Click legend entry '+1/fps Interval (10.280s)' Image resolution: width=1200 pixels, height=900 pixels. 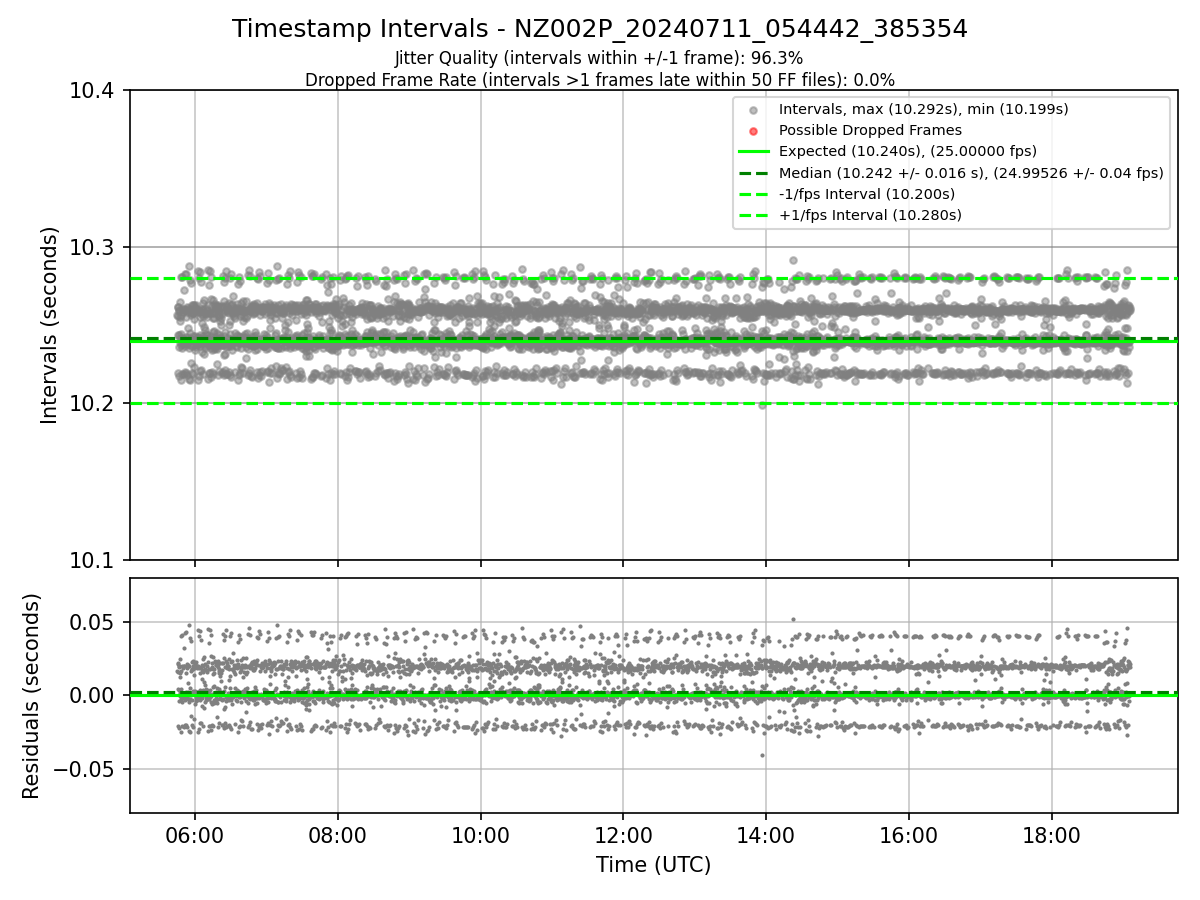[x=870, y=215]
